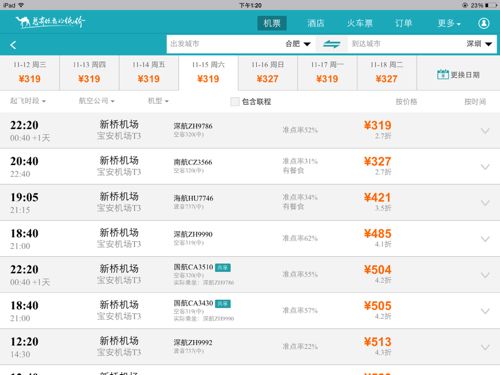Open the 机型 filter dropdown

click(x=158, y=101)
